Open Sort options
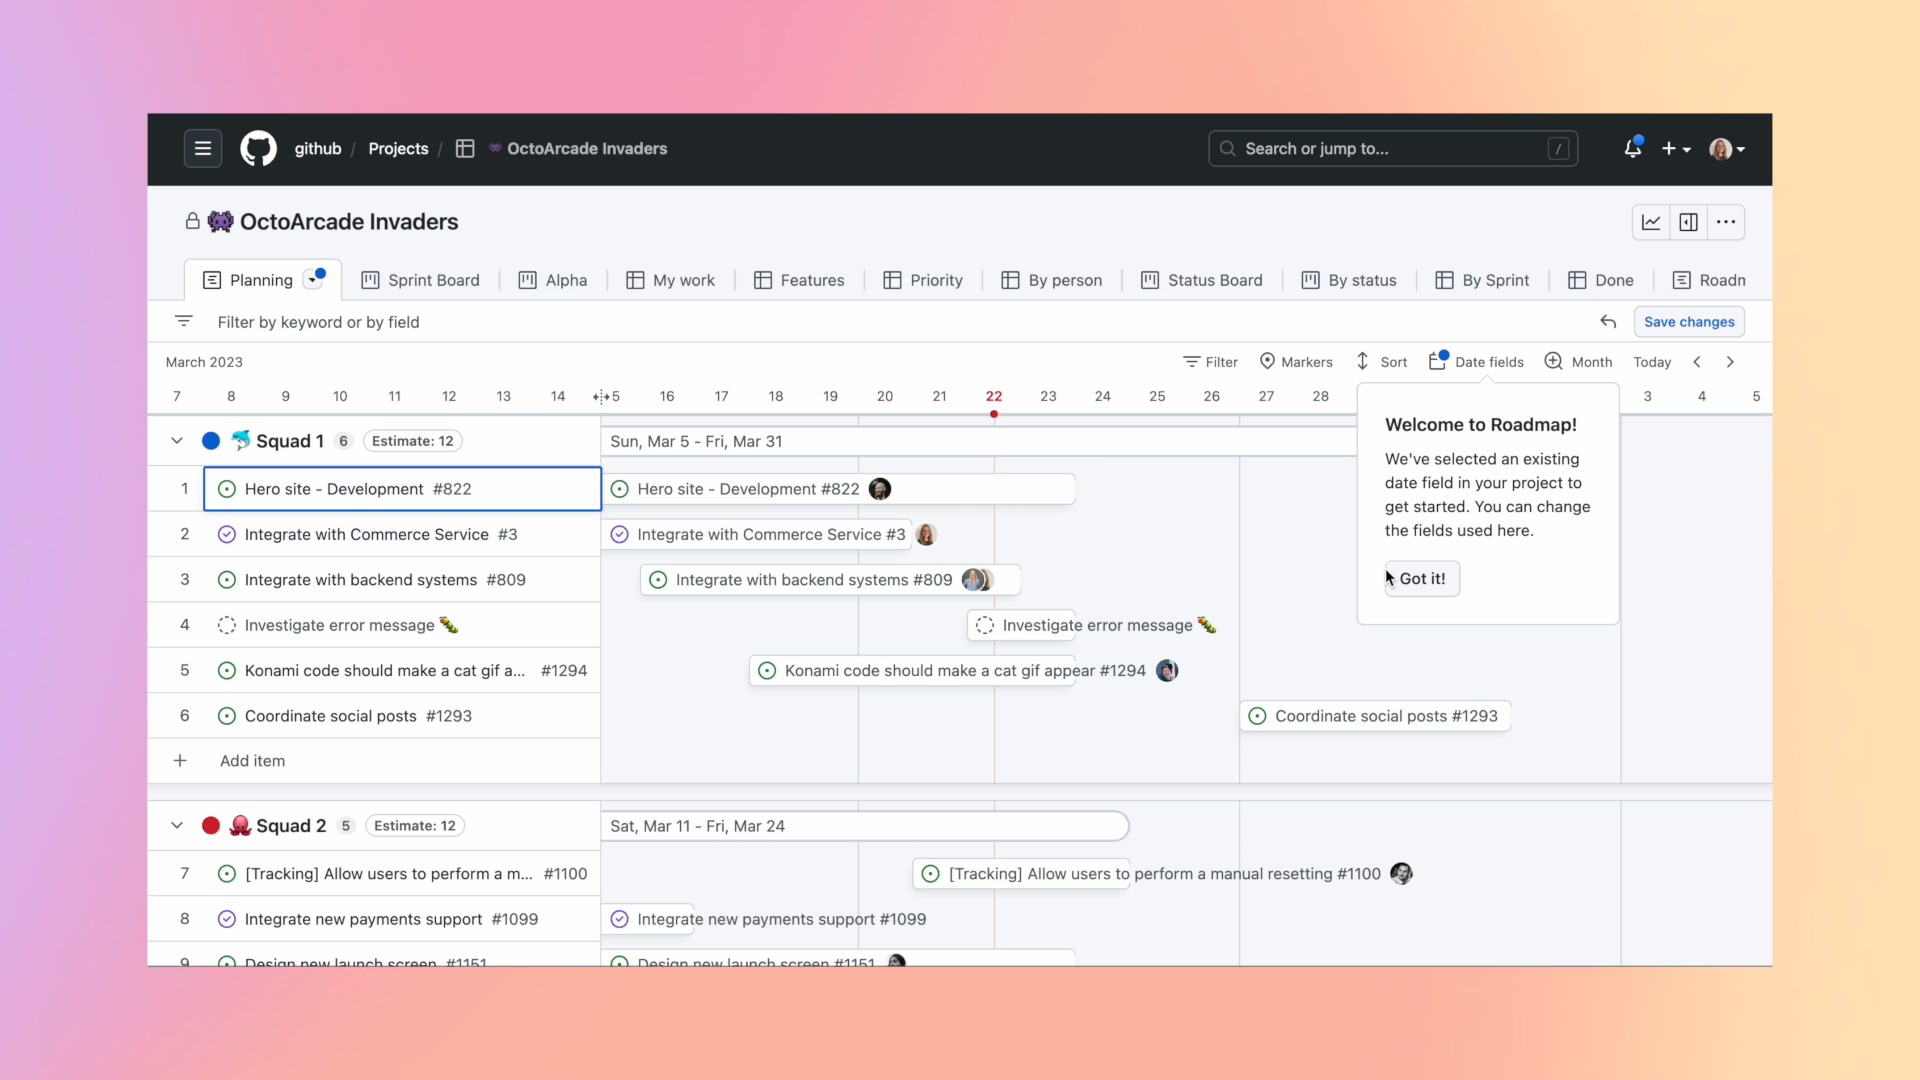The height and width of the screenshot is (1080, 1920). click(1381, 362)
